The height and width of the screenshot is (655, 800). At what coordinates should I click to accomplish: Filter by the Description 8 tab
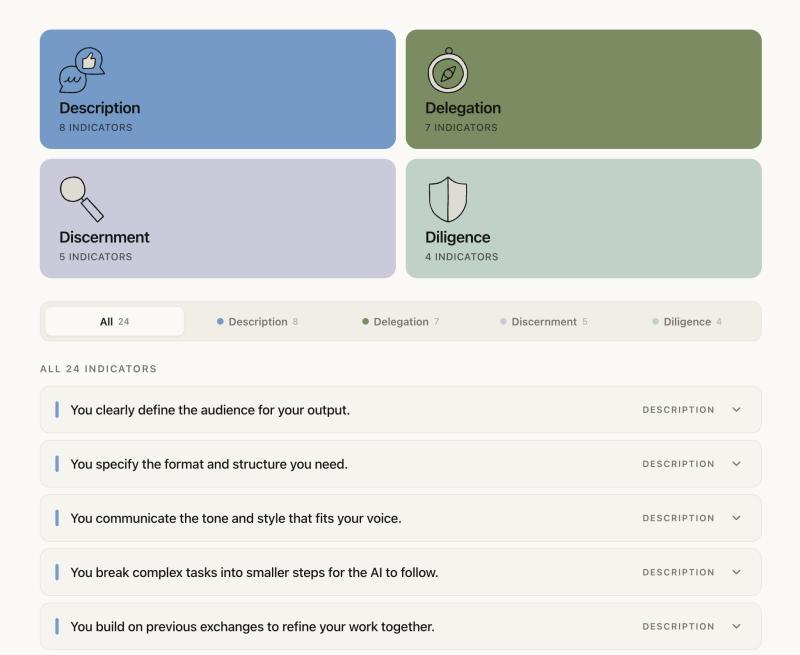tap(258, 322)
